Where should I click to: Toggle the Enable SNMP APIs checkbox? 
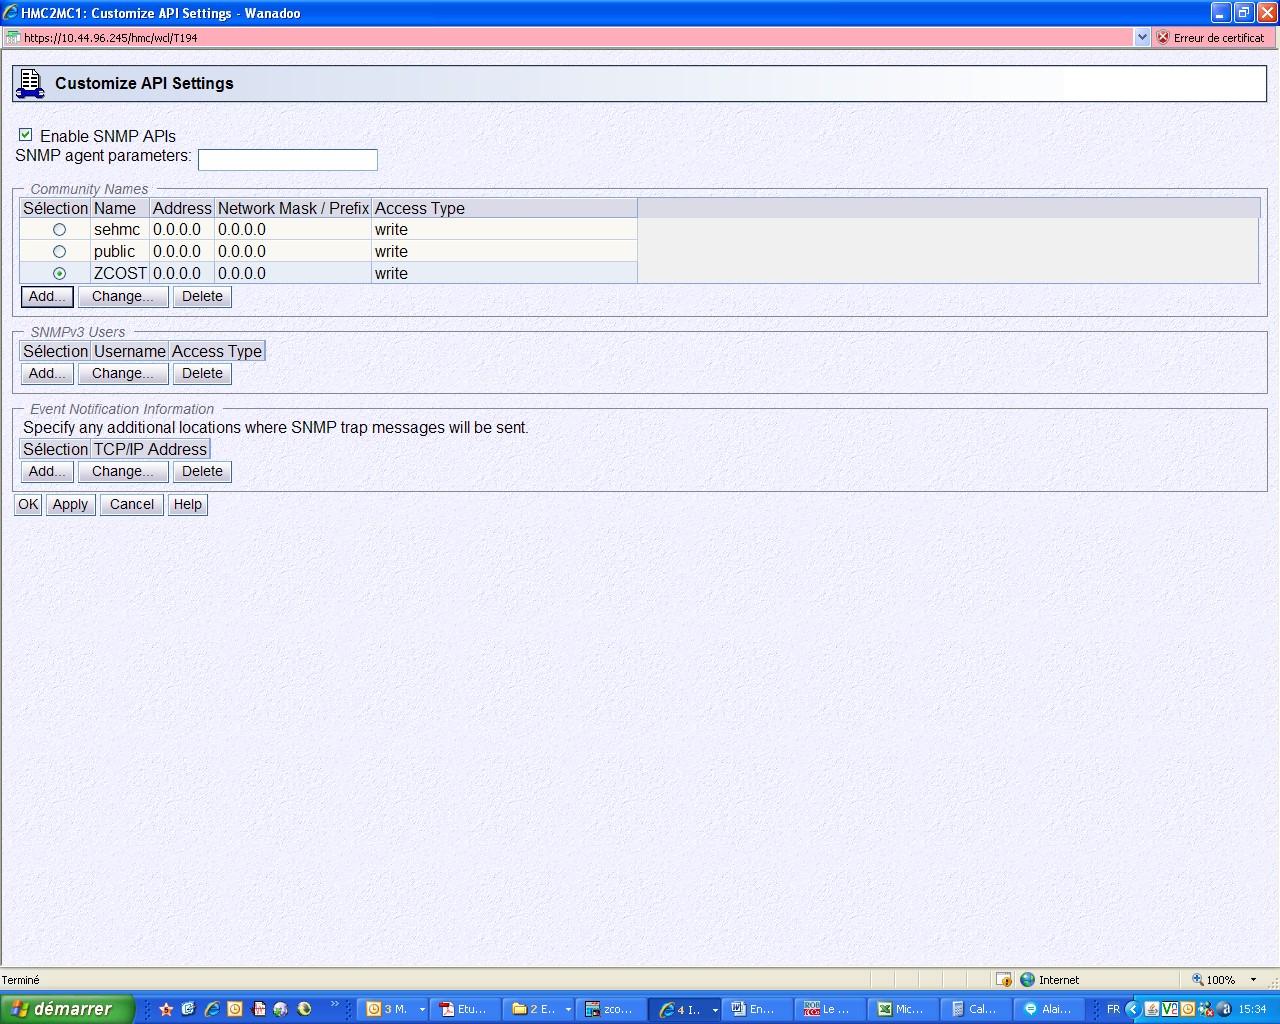[x=26, y=135]
